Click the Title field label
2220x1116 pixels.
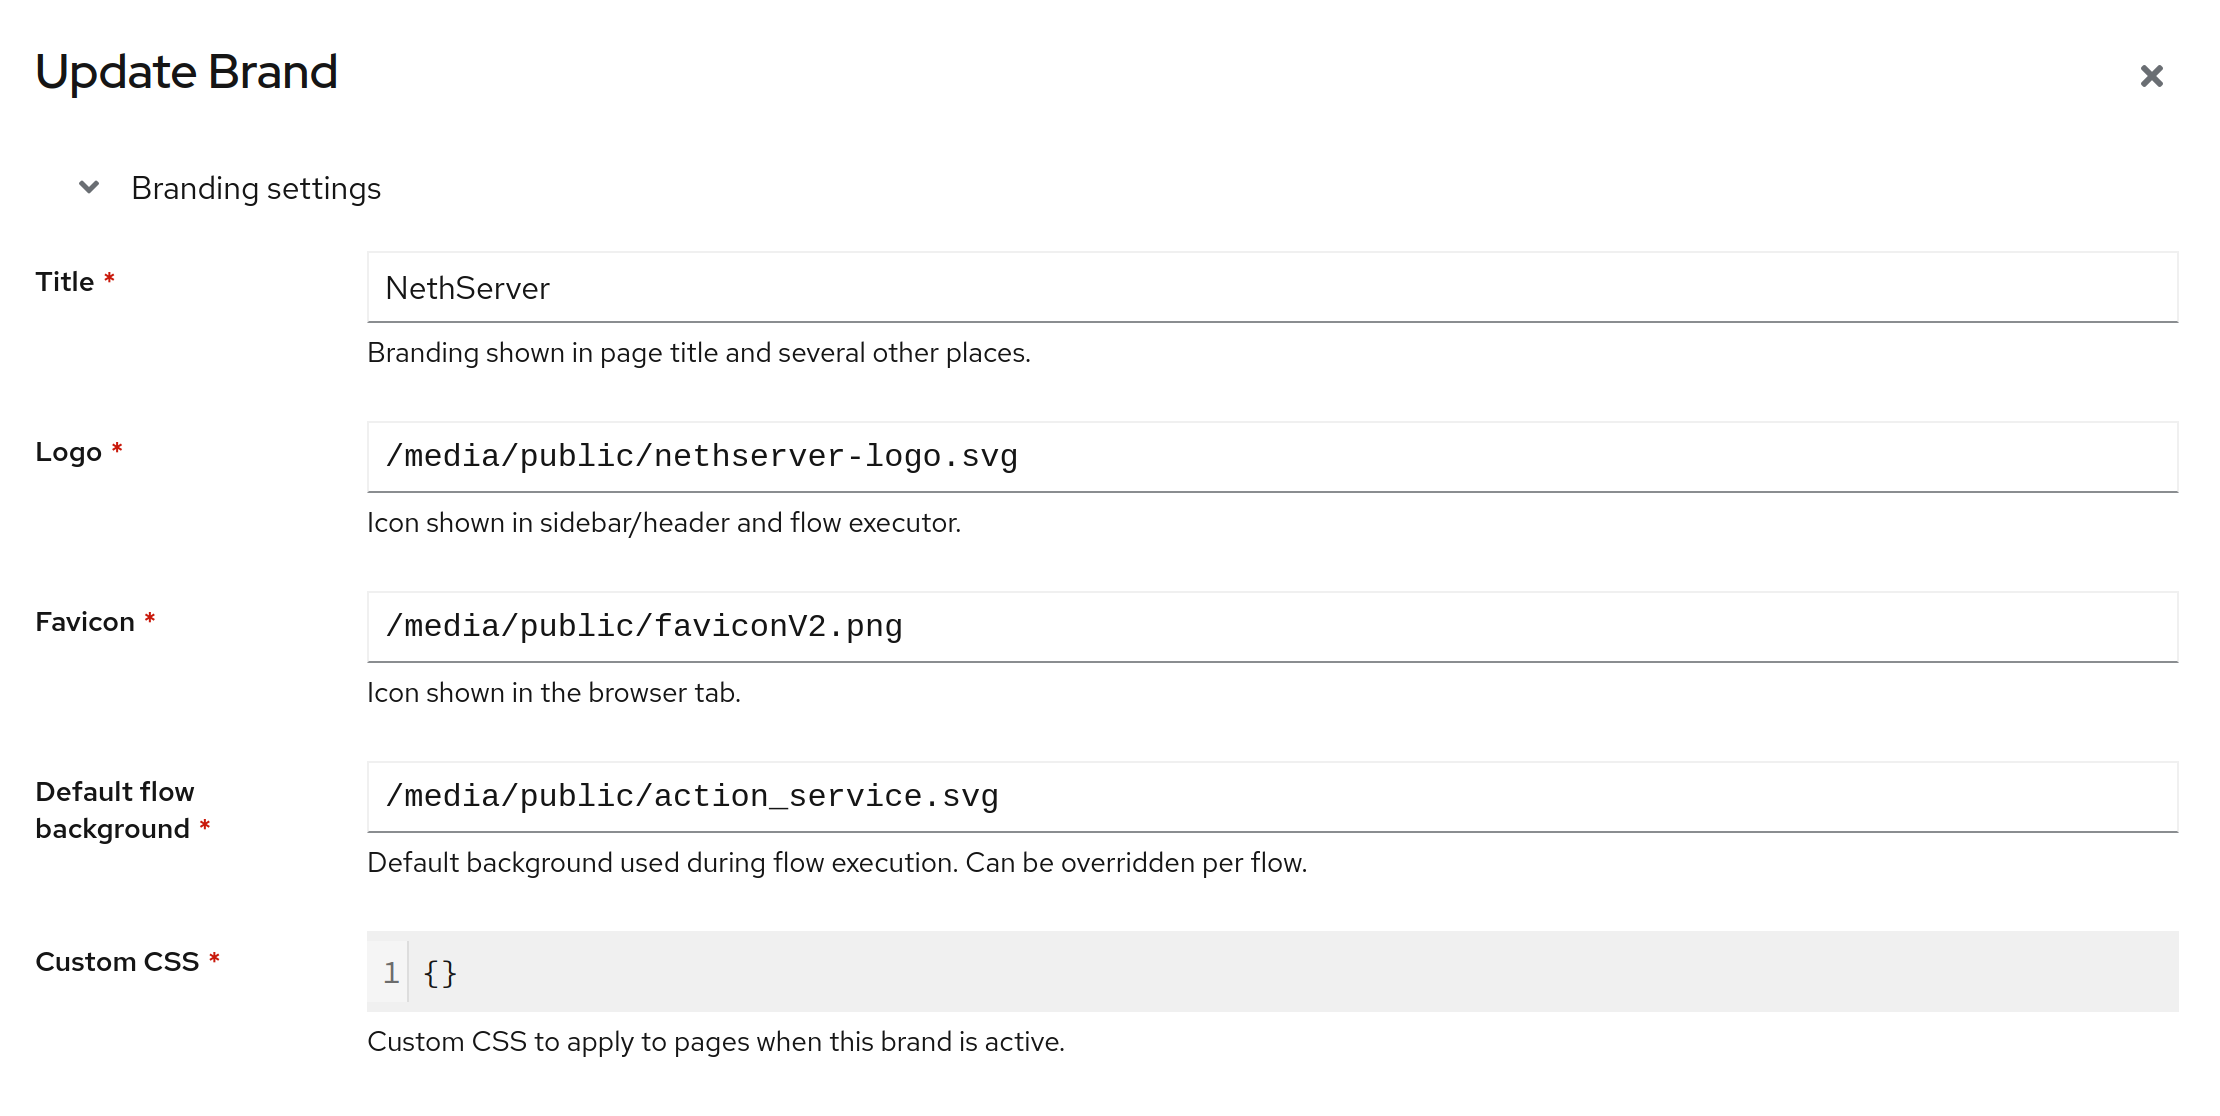[x=65, y=282]
